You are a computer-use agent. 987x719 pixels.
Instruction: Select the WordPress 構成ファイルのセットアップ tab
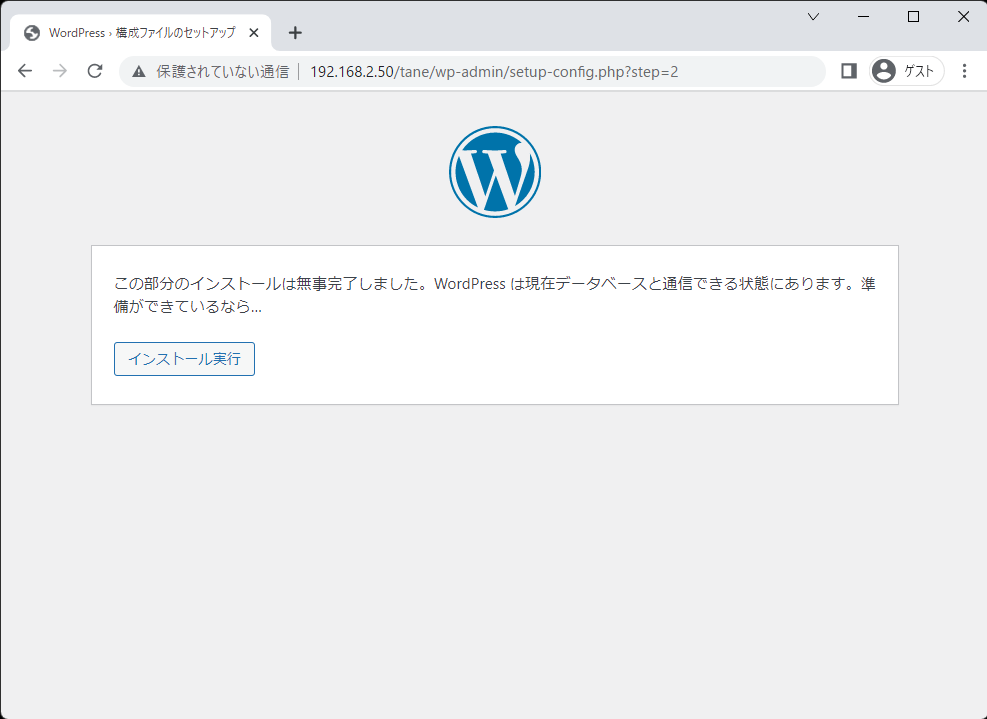[x=141, y=33]
